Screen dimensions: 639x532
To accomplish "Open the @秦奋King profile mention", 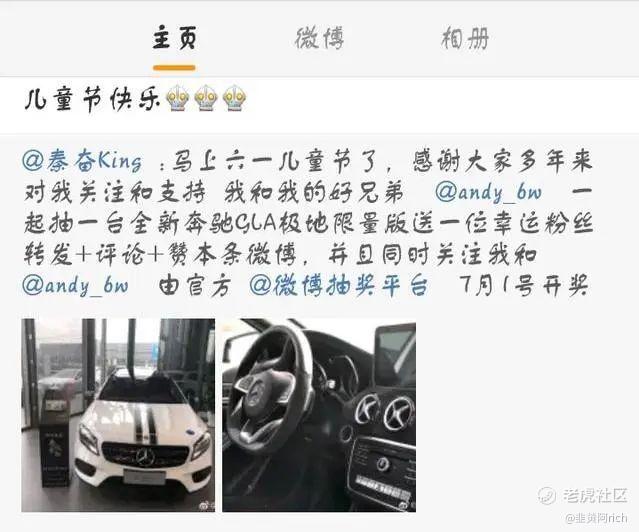I will (x=82, y=161).
